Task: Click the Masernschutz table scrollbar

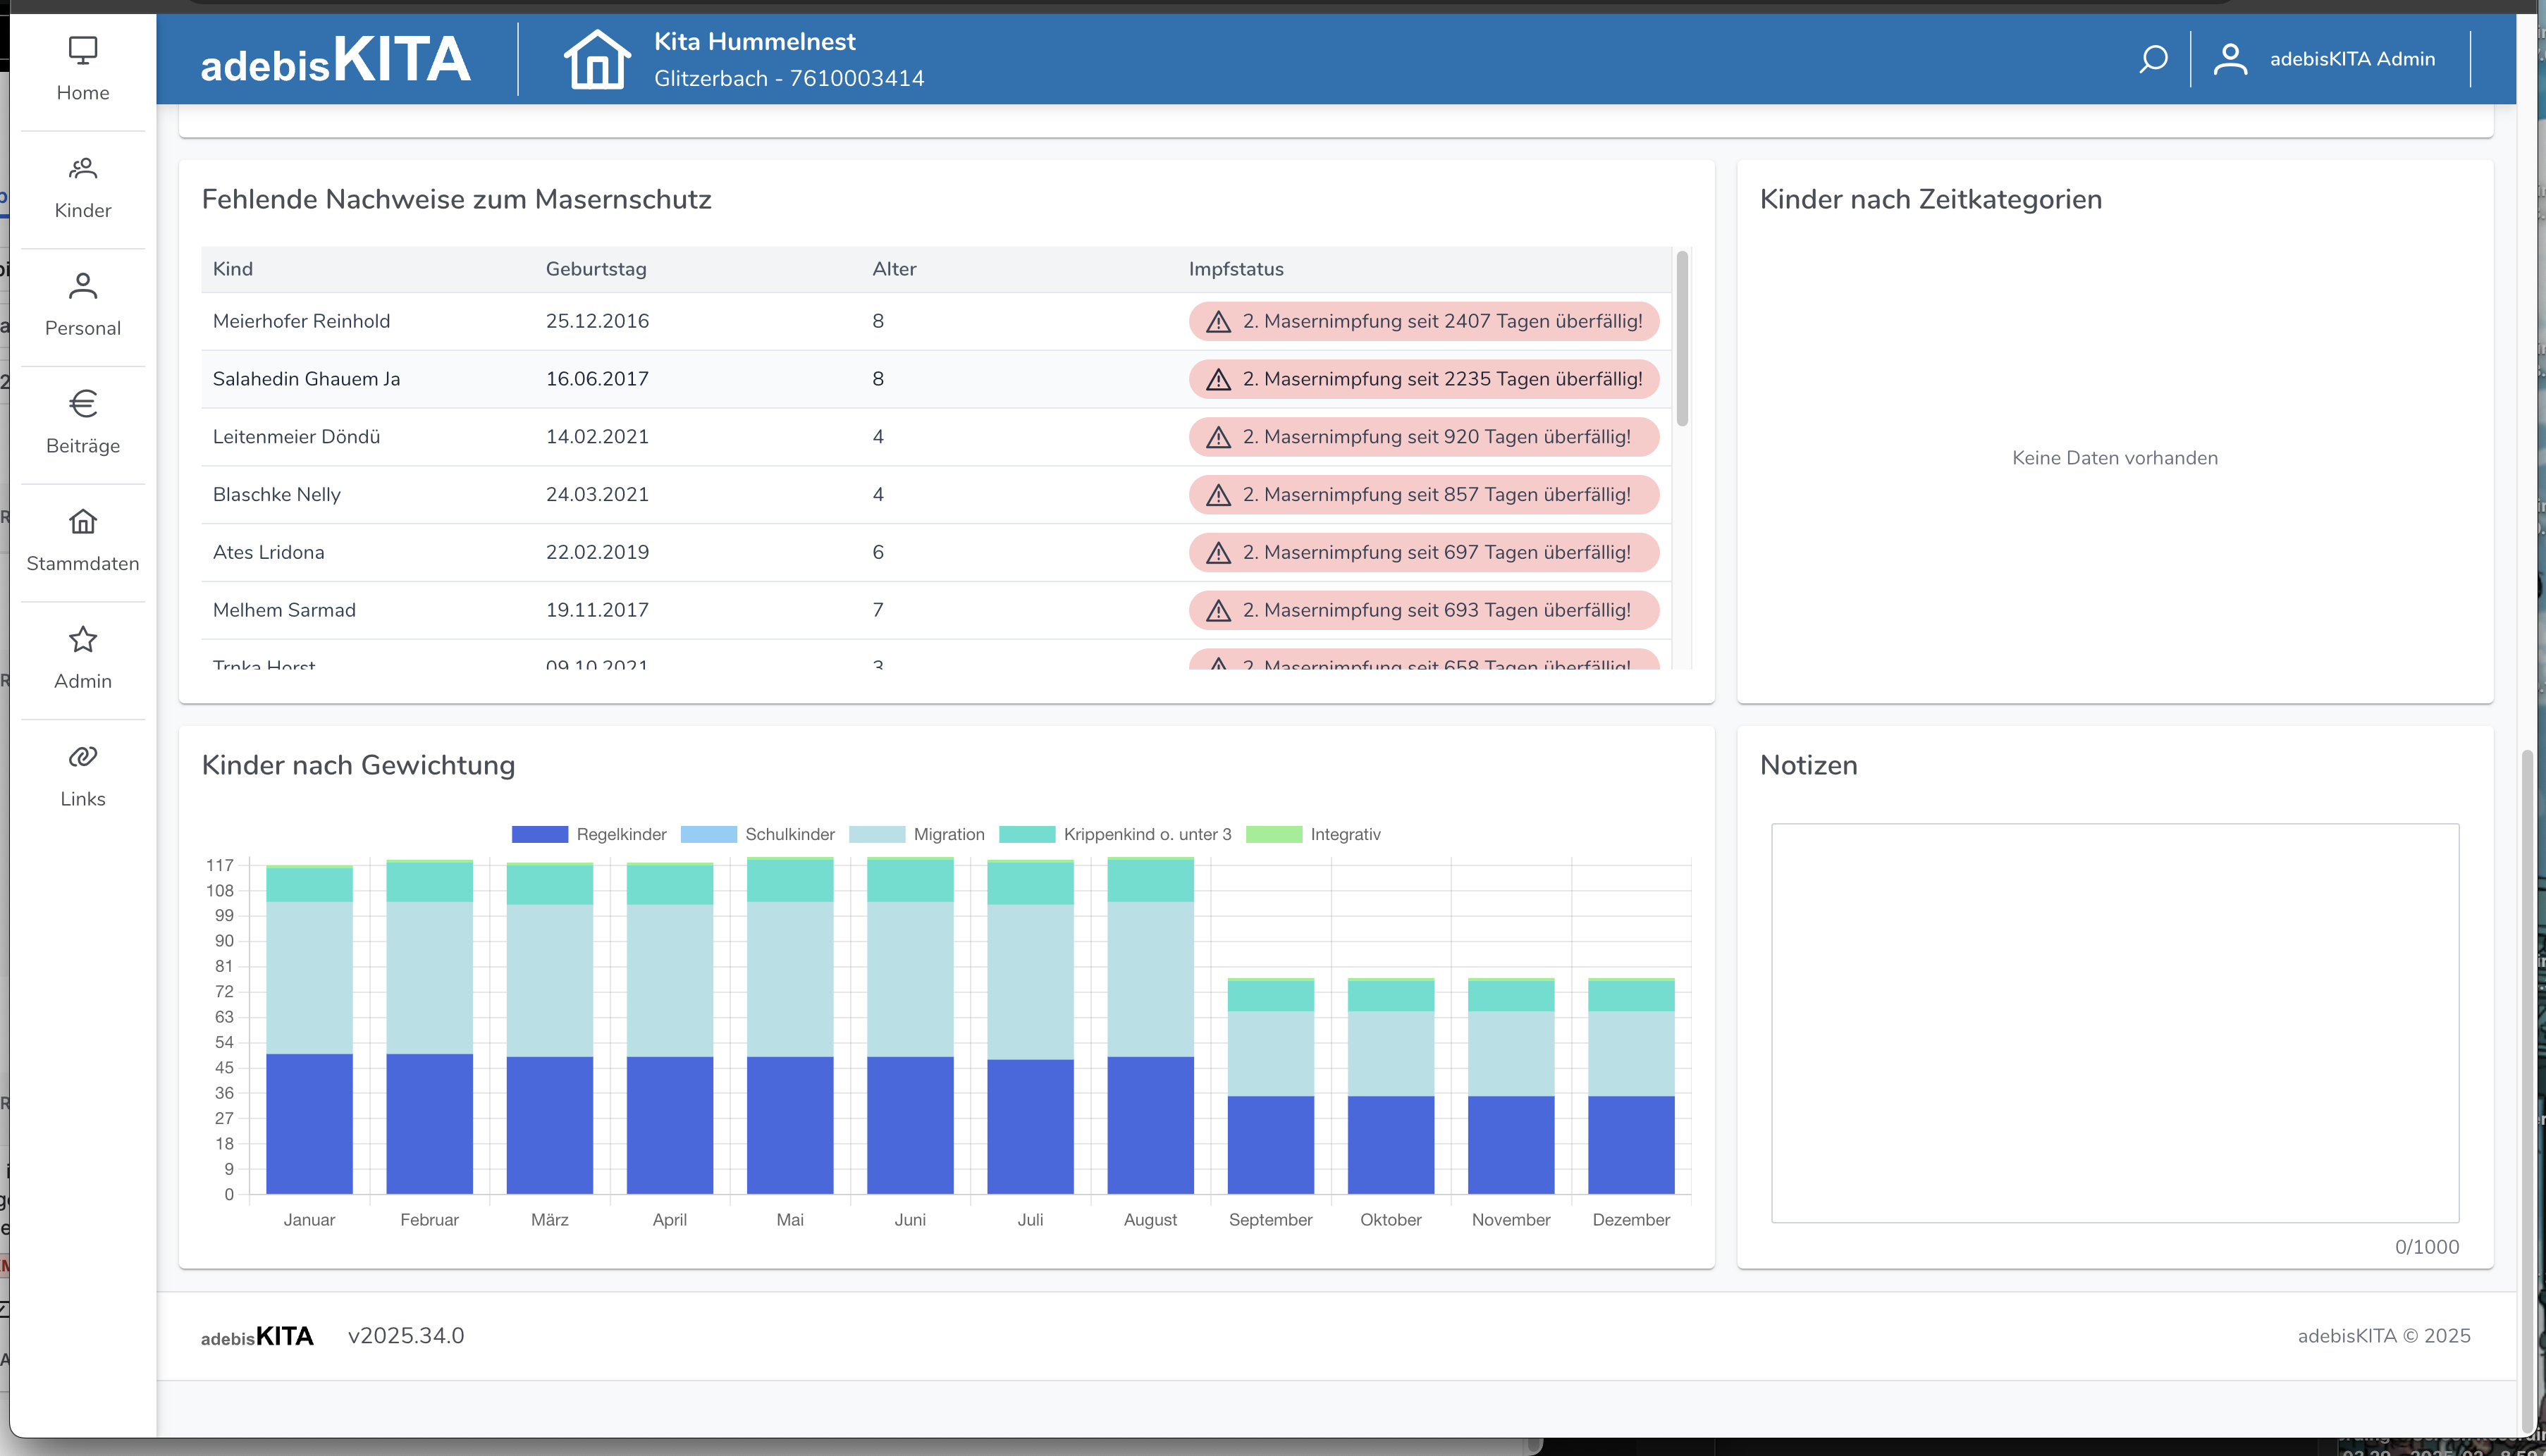Action: tap(1682, 340)
